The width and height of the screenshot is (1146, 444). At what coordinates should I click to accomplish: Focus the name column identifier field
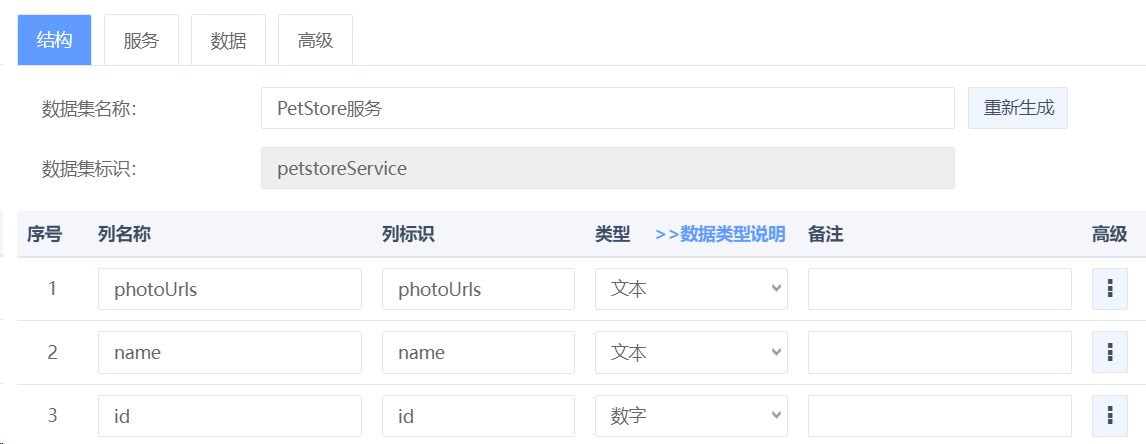pos(478,352)
